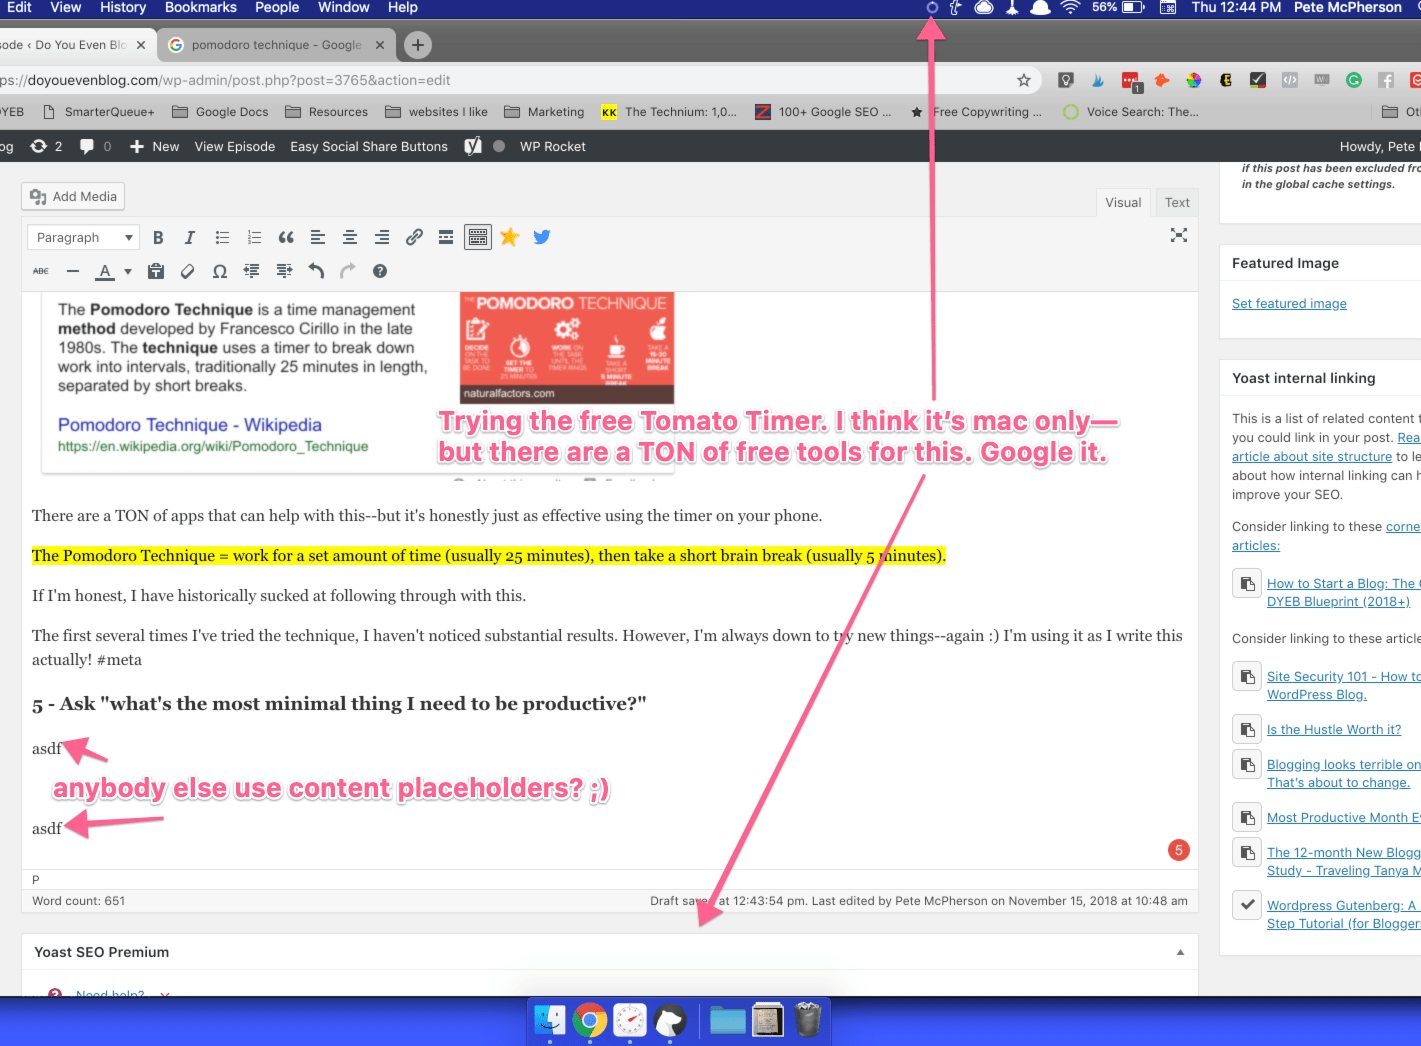
Task: Toggle the text color button
Action: pos(105,271)
